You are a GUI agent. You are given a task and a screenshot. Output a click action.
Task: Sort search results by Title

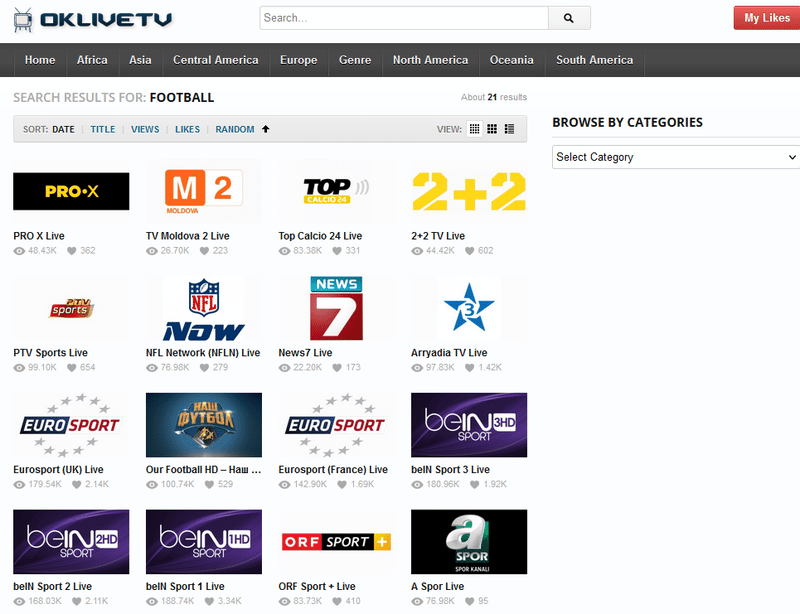coord(103,129)
